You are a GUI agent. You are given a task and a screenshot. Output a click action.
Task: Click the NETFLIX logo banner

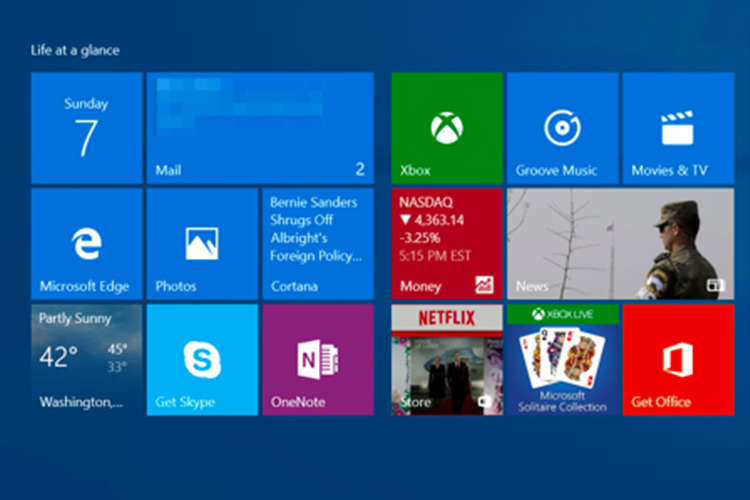tap(447, 318)
